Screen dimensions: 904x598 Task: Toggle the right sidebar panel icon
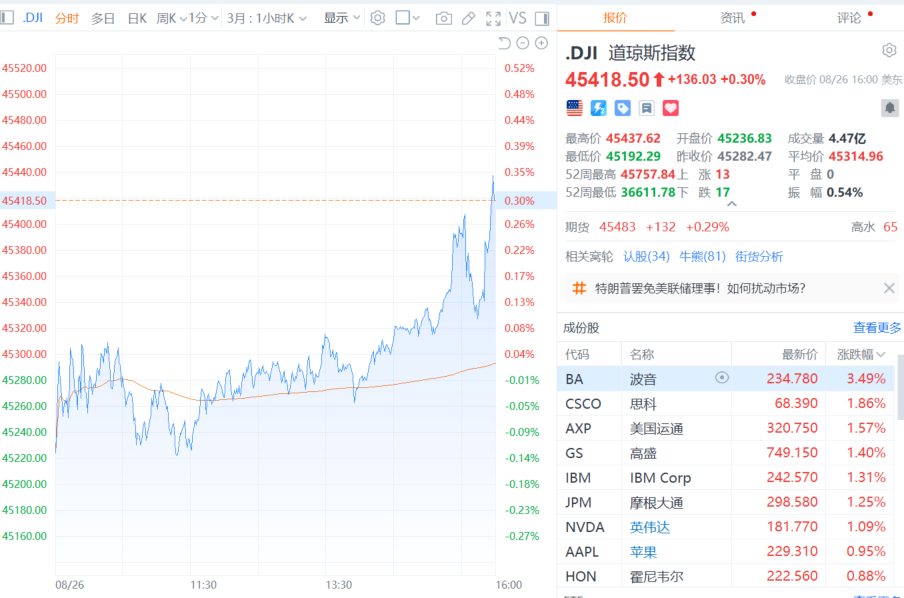pos(542,18)
